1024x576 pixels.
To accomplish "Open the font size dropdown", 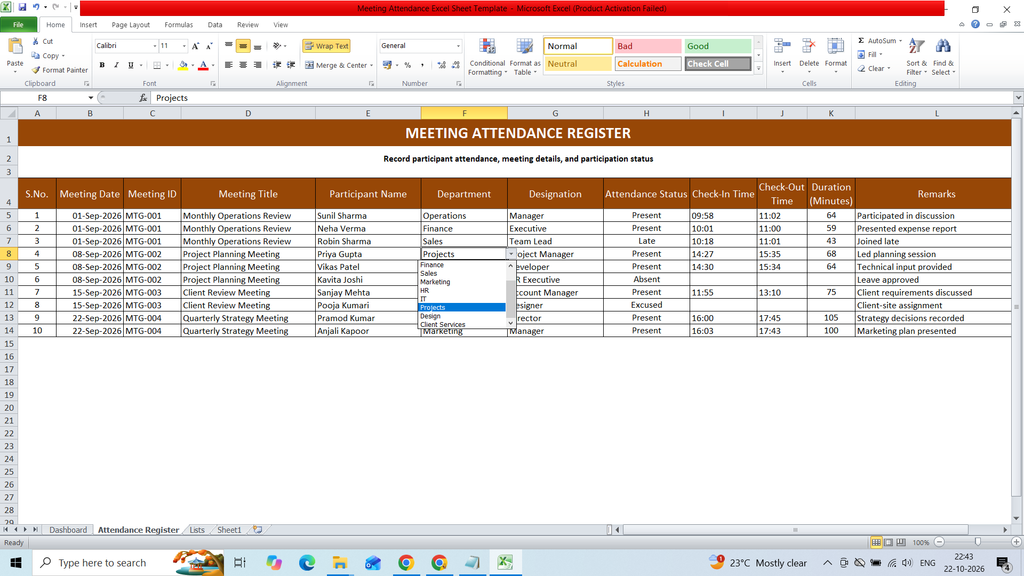I will tap(184, 46).
